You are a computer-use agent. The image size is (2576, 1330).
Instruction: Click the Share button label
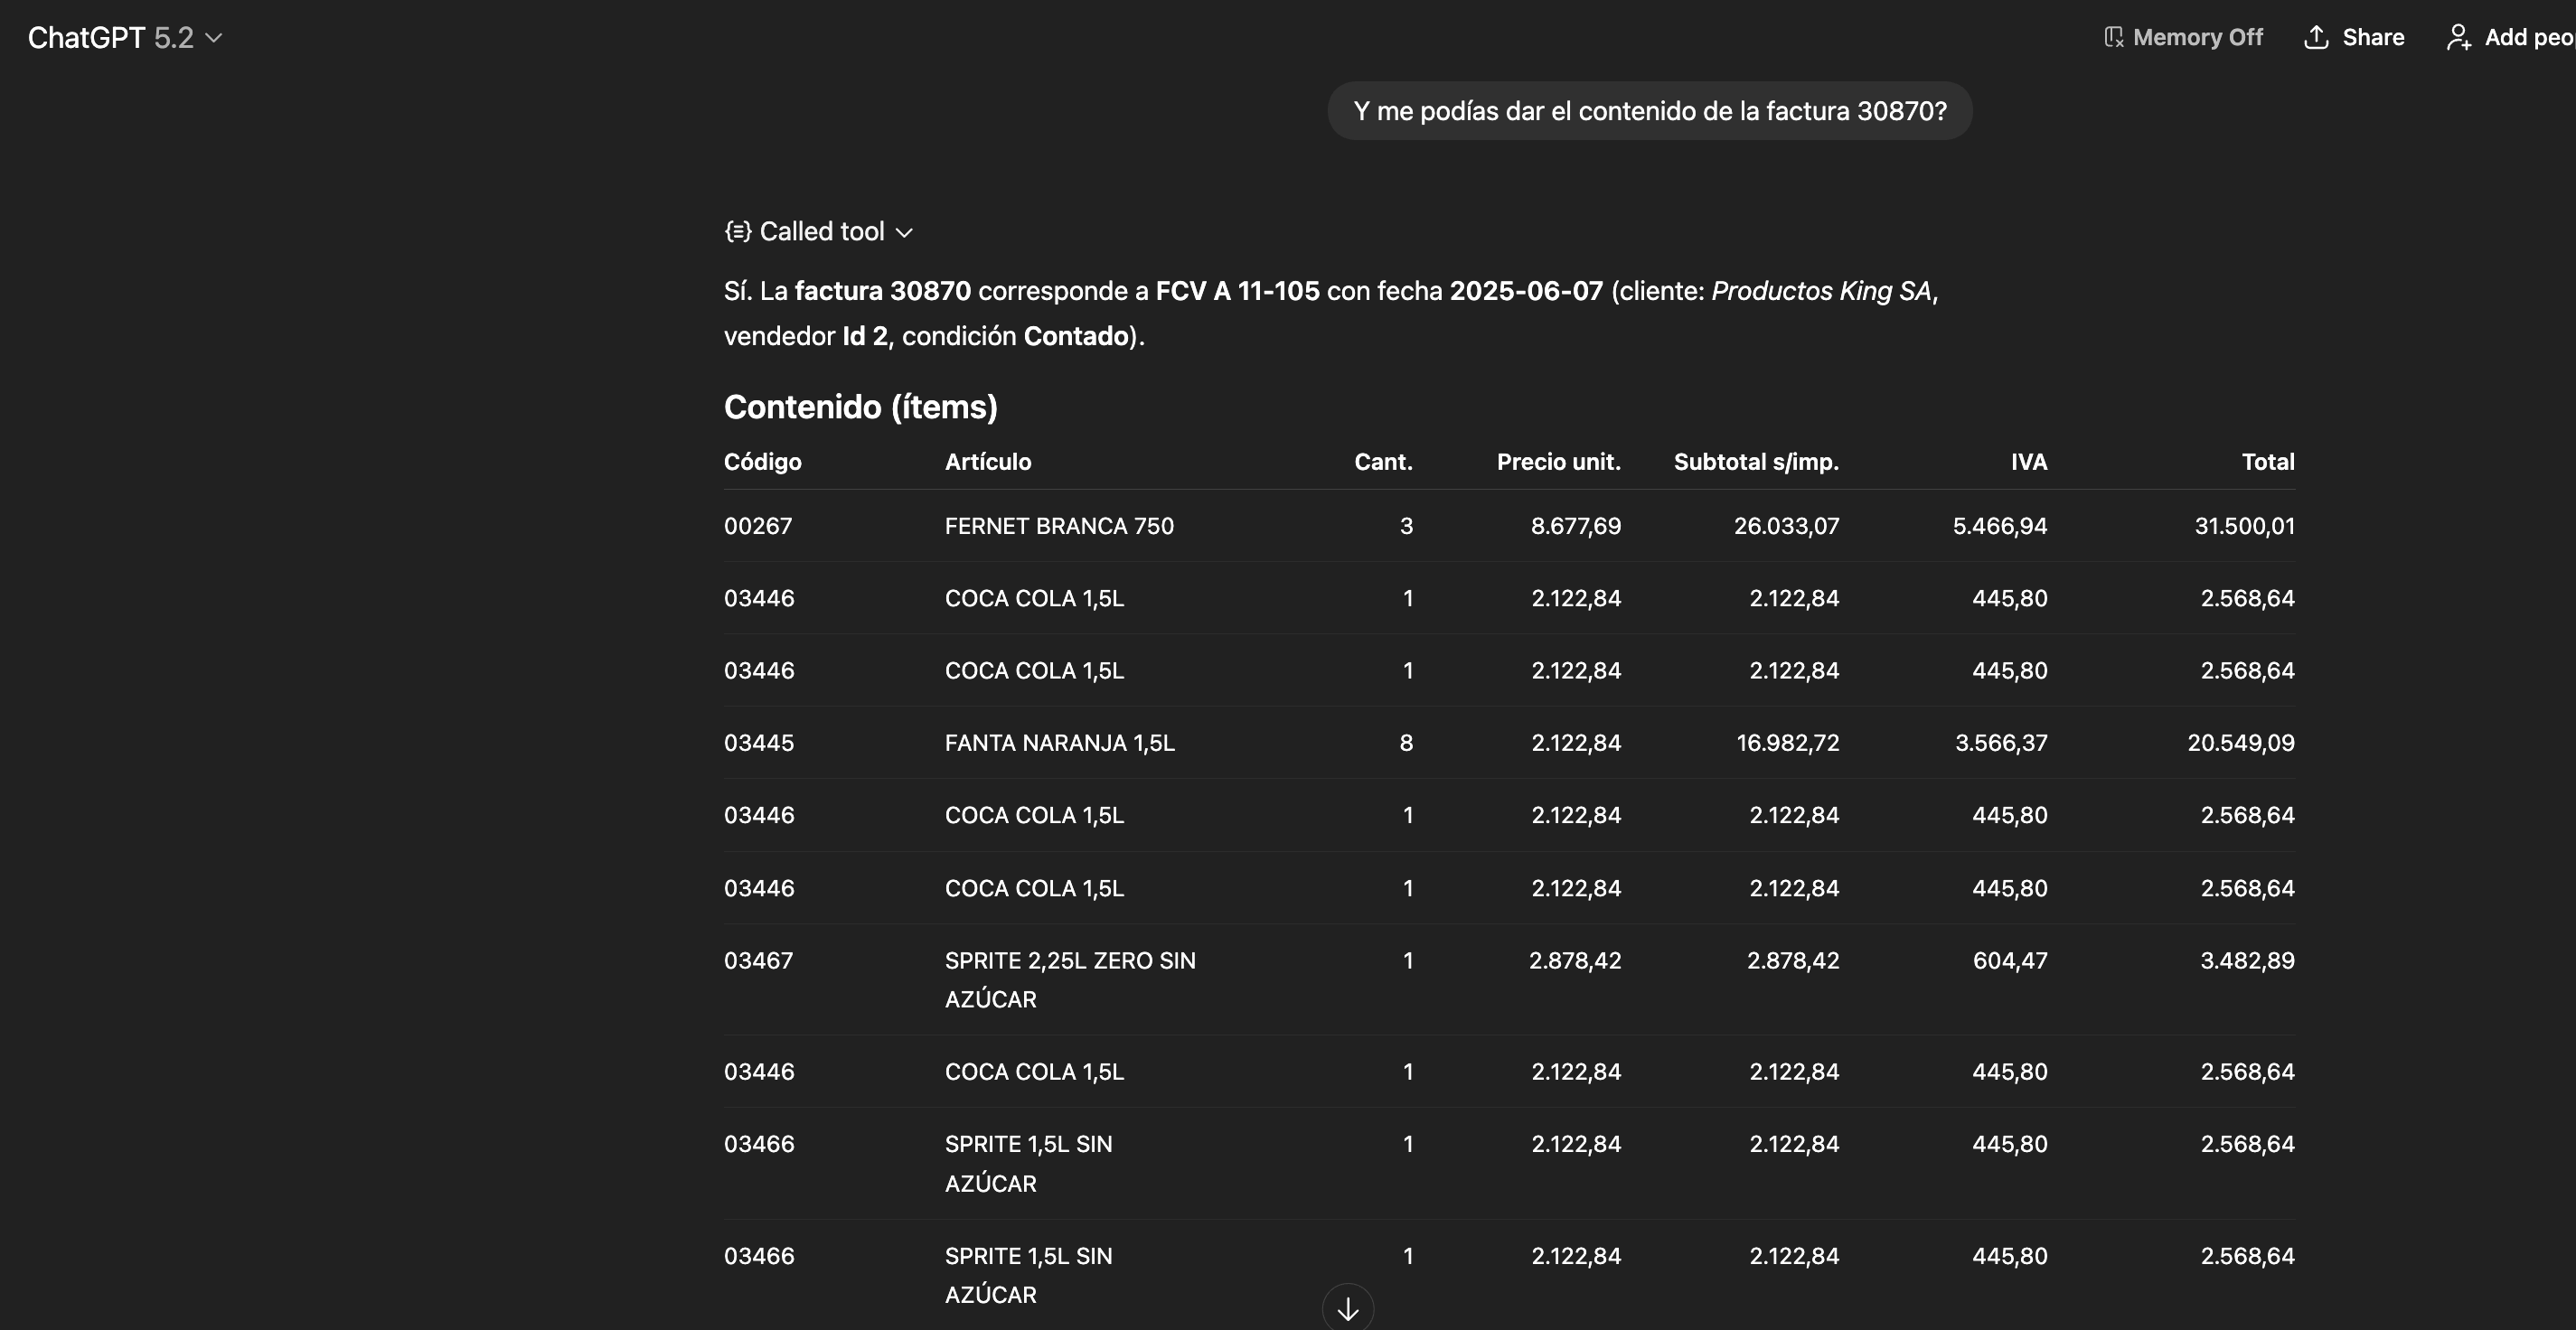pos(2372,37)
